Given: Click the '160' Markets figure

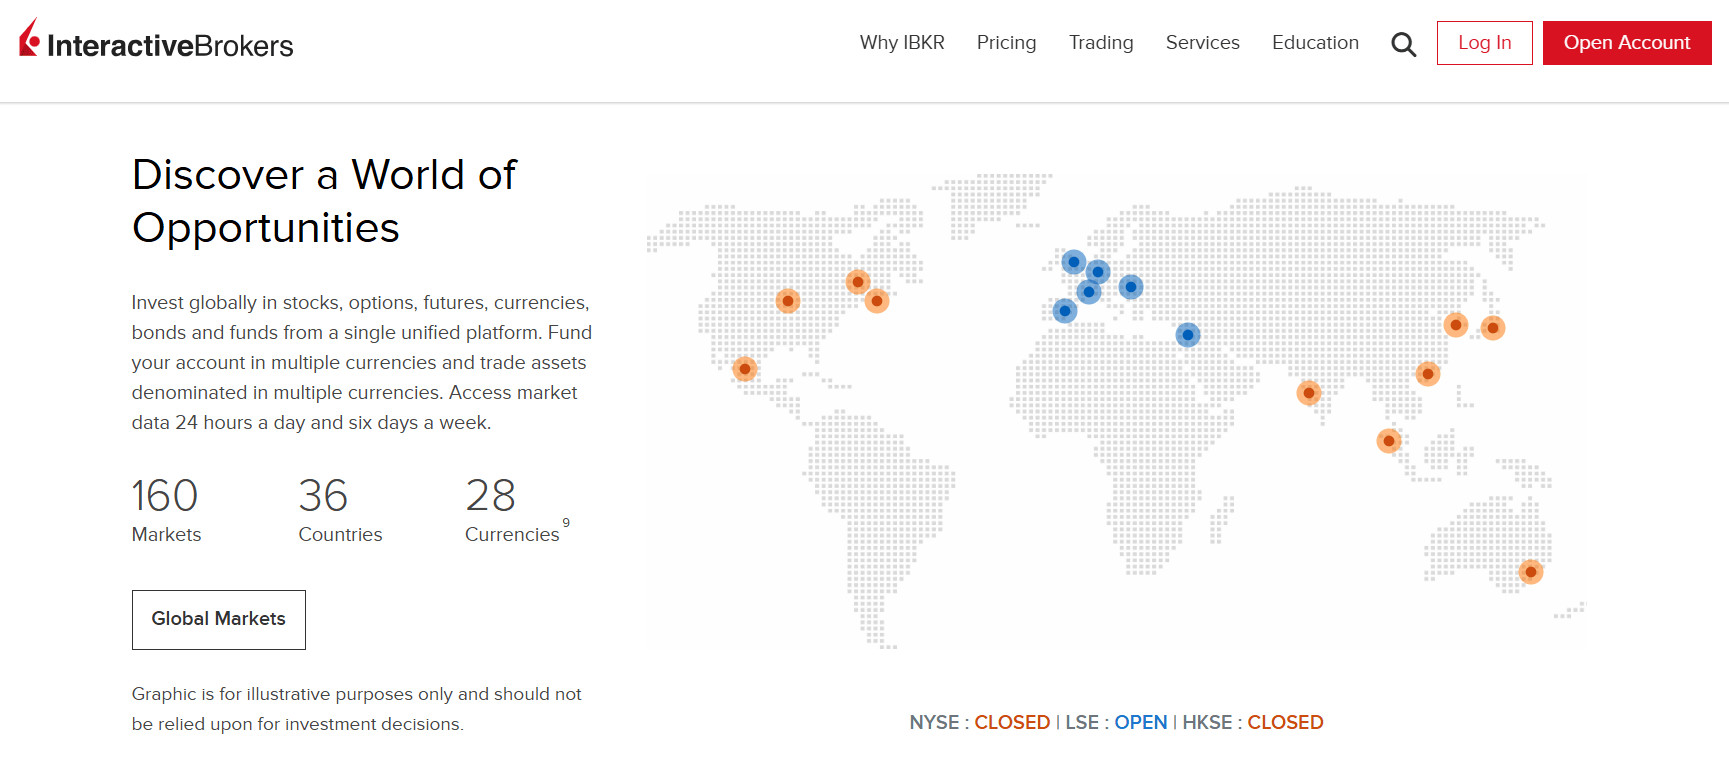Looking at the screenshot, I should tap(165, 496).
